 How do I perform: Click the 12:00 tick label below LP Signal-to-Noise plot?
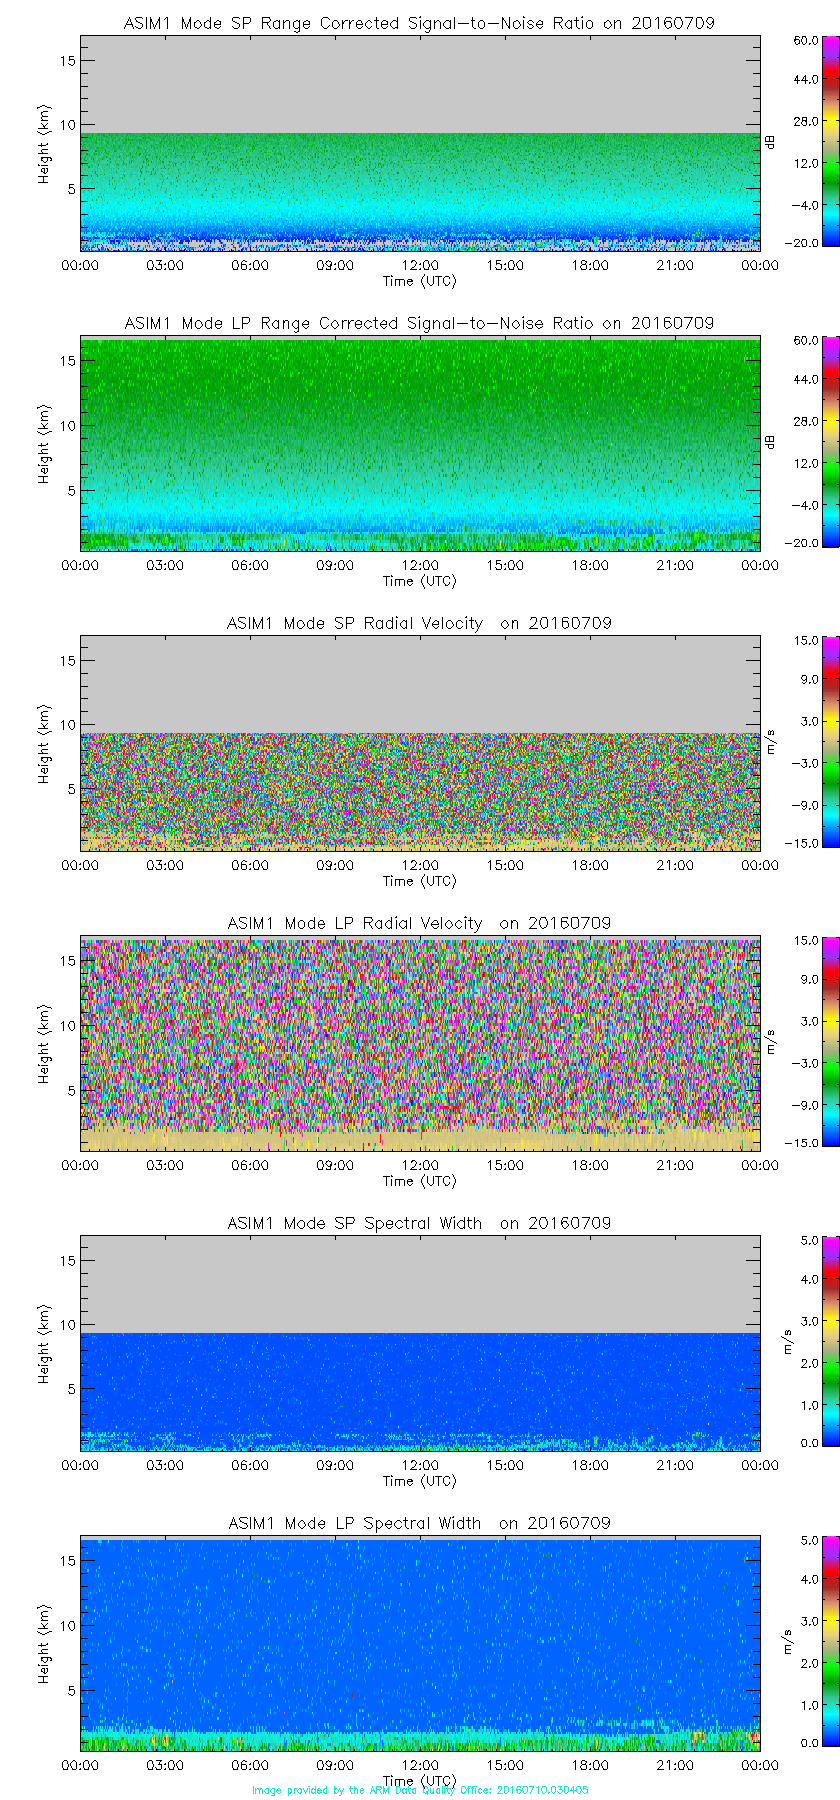pos(420,565)
